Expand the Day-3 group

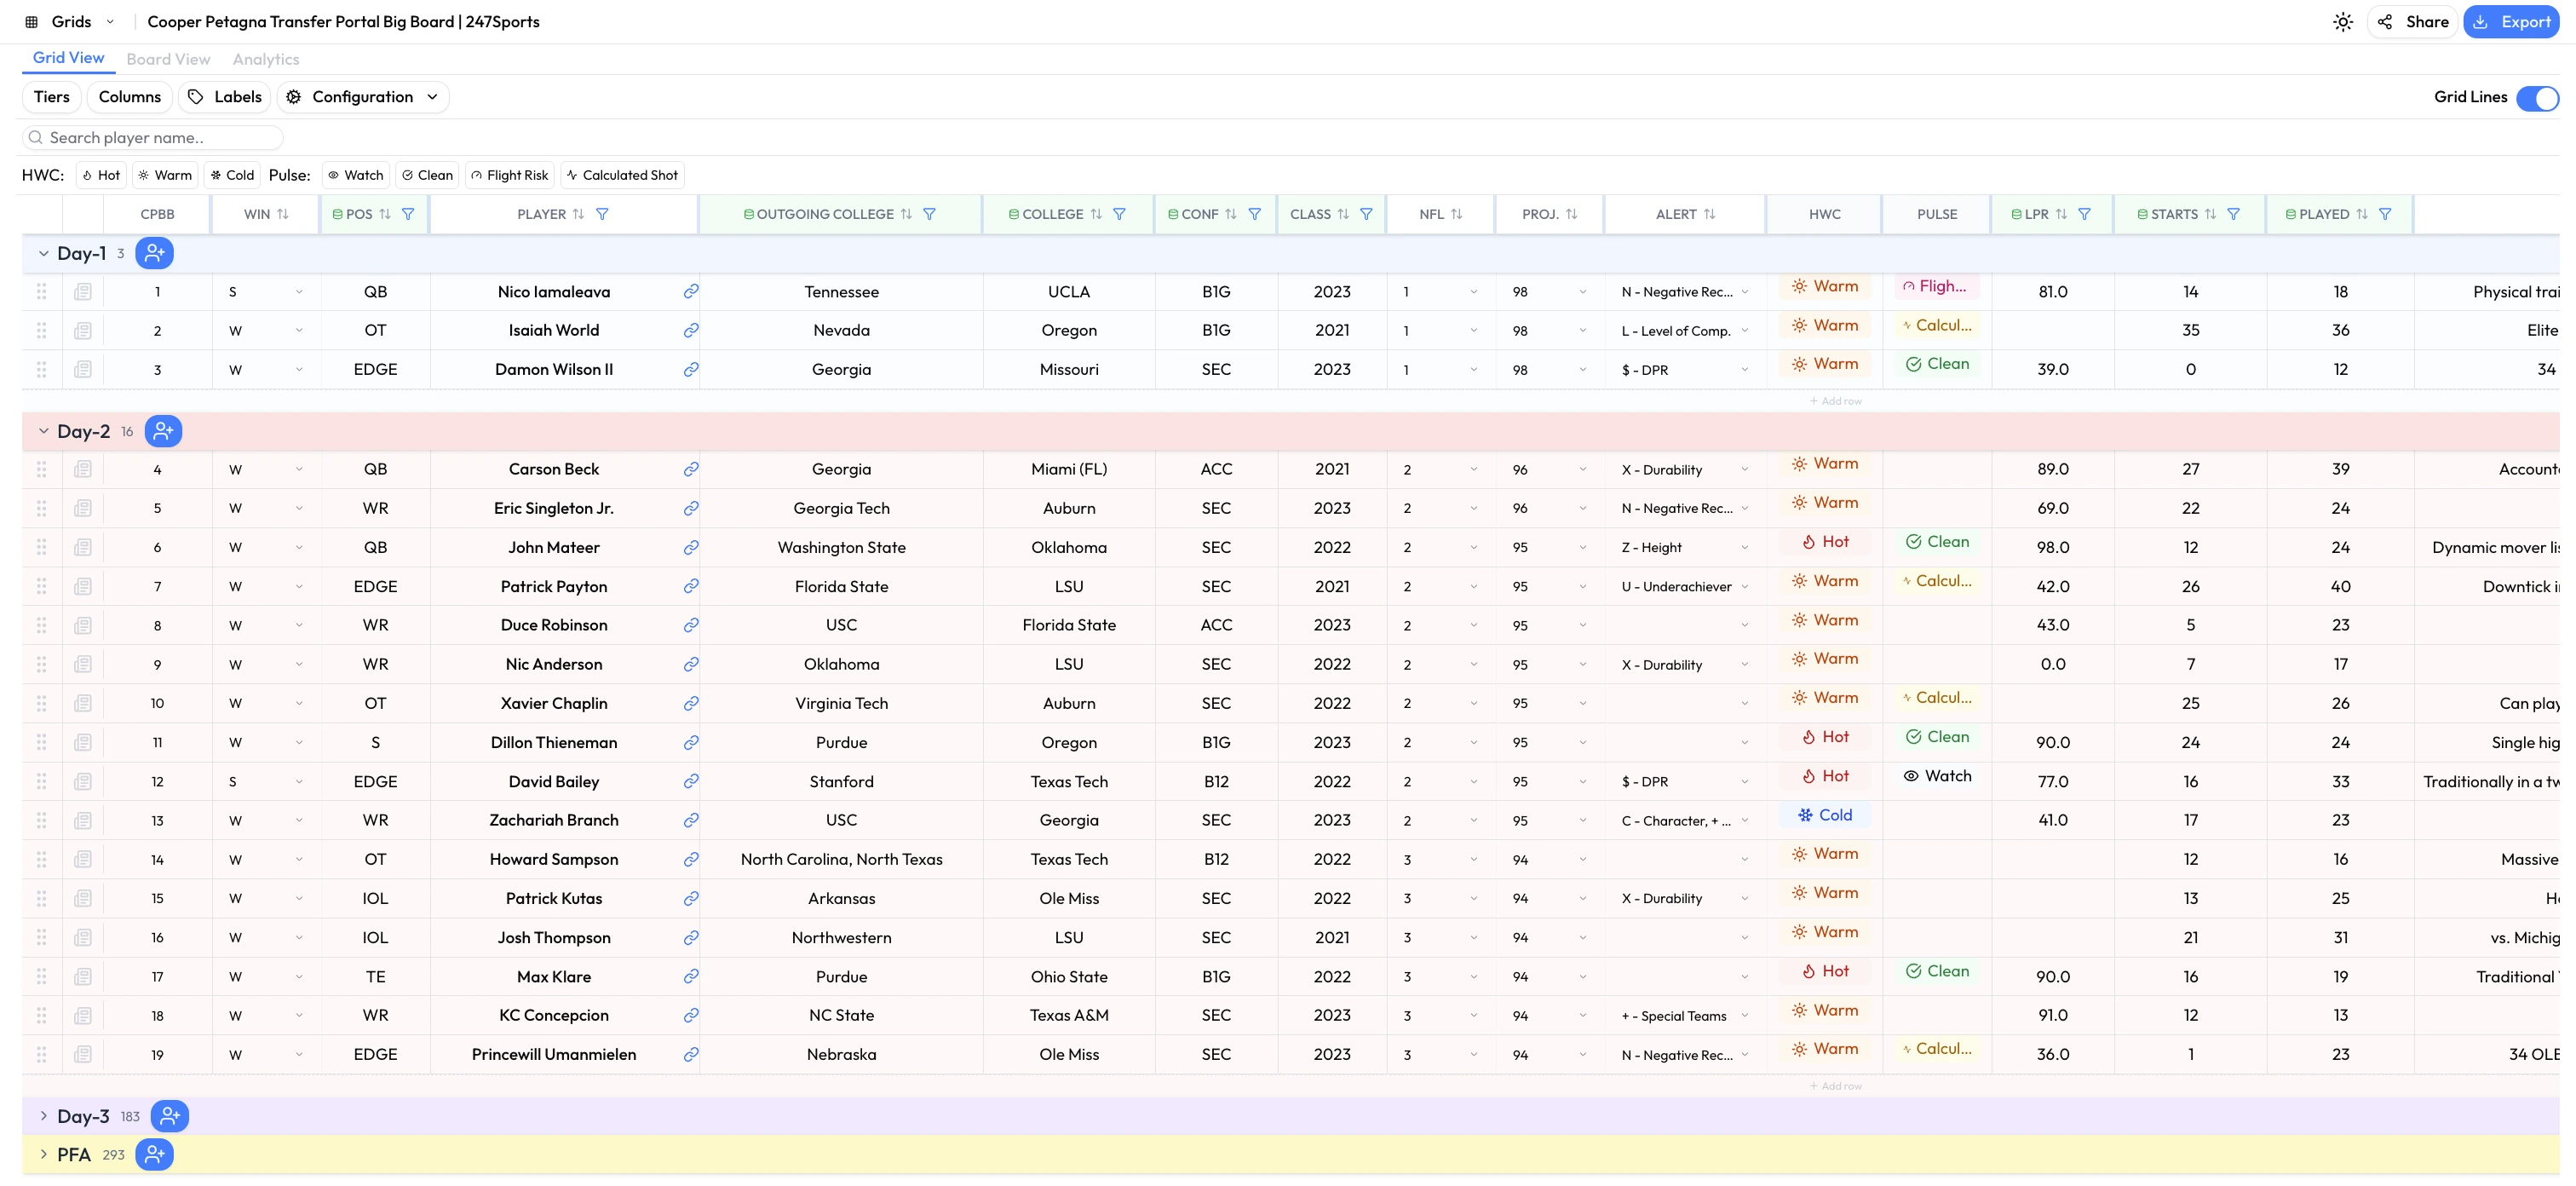[x=43, y=1115]
